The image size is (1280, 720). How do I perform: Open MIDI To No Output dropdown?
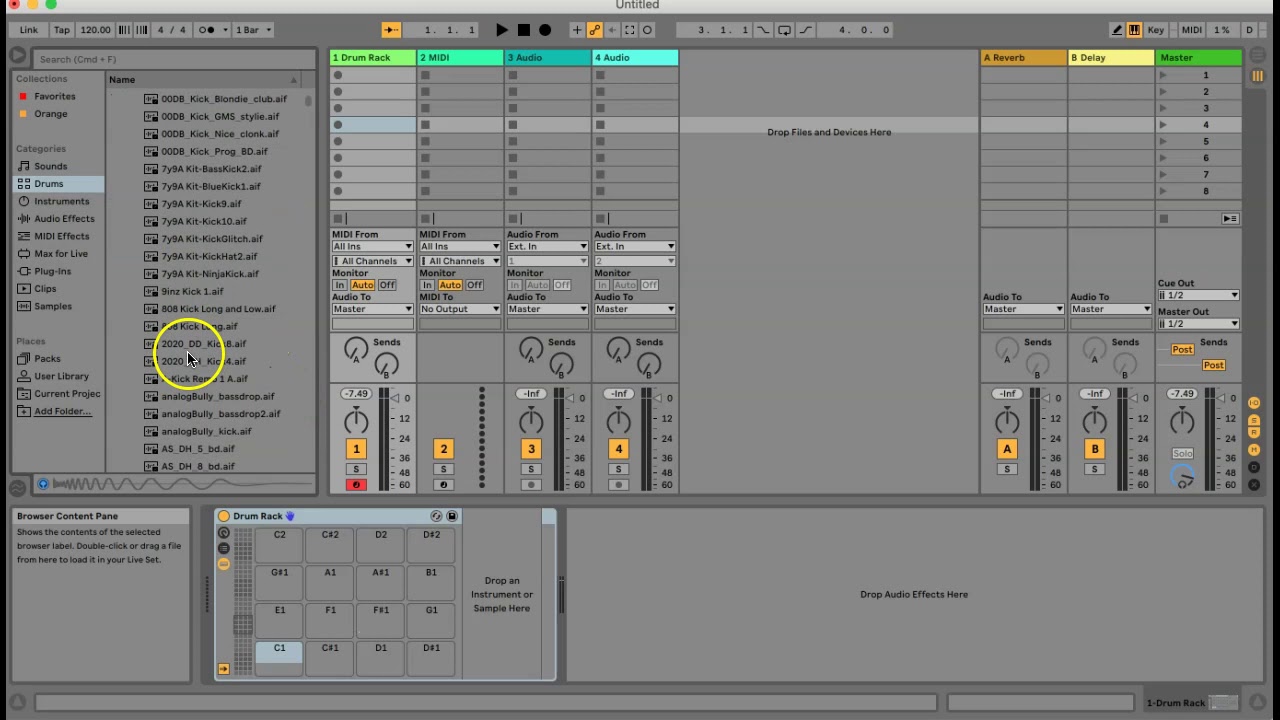pos(460,309)
